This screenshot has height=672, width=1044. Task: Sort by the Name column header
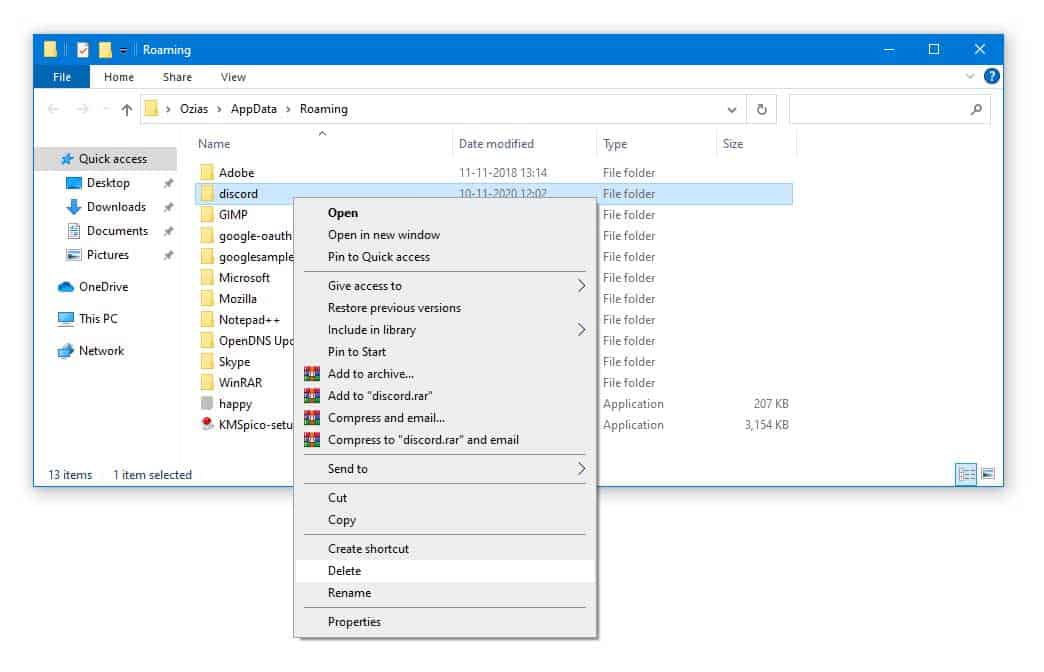point(322,144)
